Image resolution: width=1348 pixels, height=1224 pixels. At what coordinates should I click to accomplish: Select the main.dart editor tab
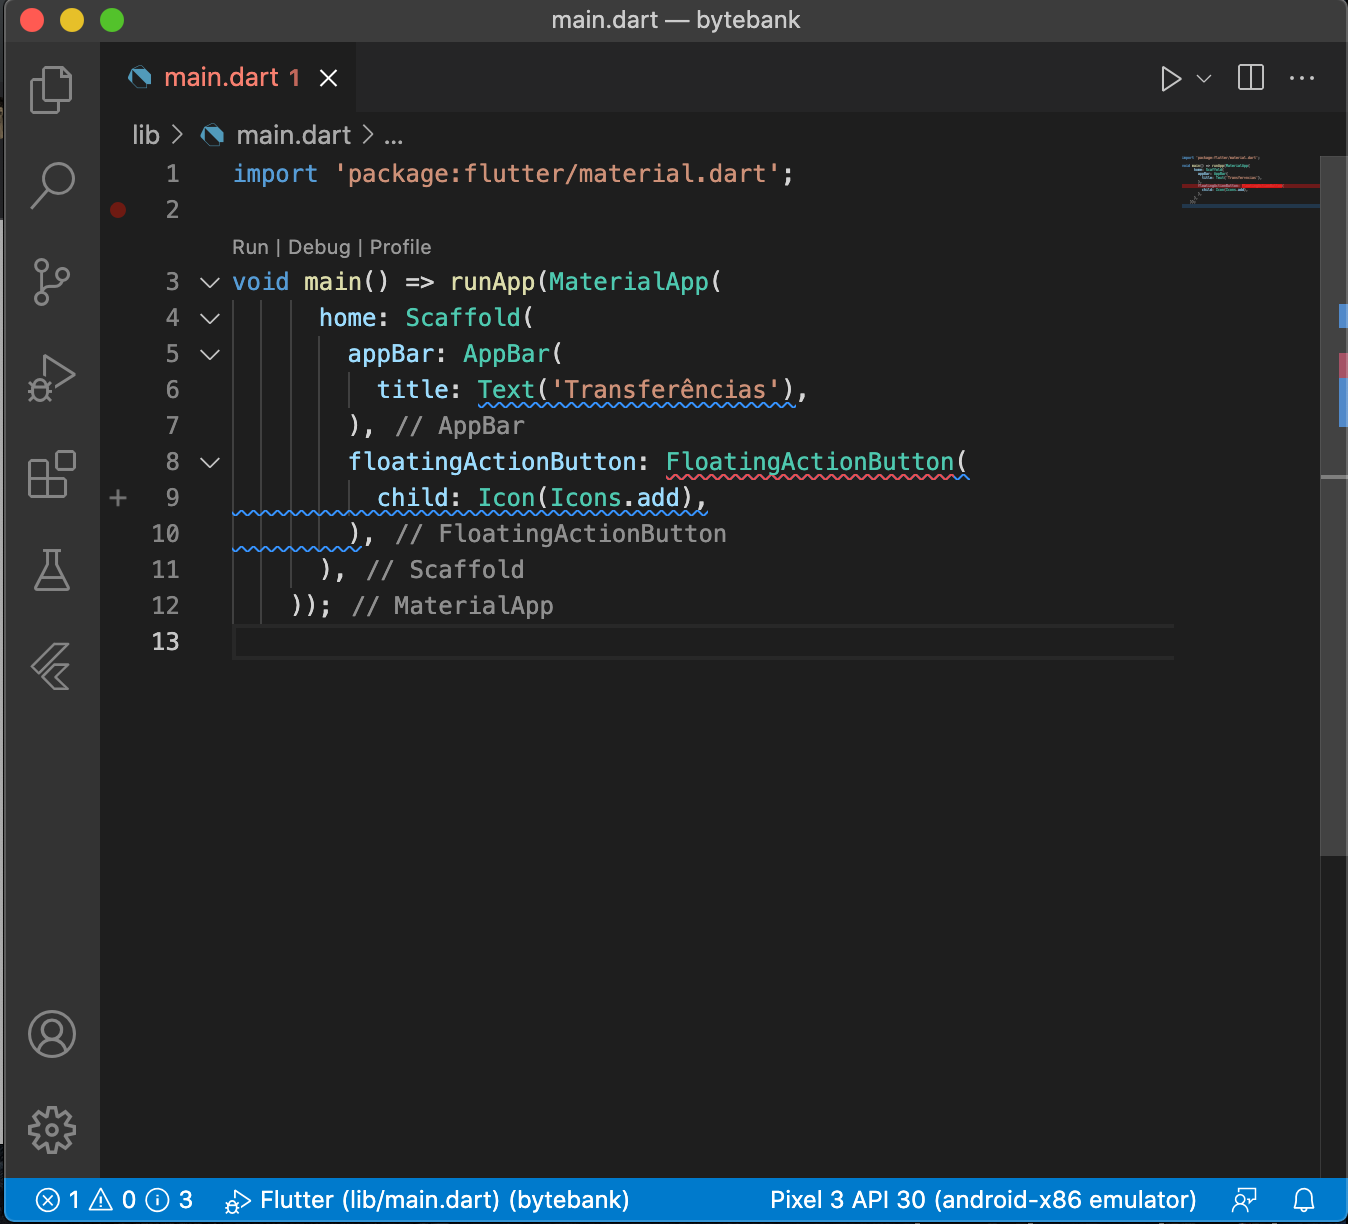pyautogui.click(x=229, y=78)
